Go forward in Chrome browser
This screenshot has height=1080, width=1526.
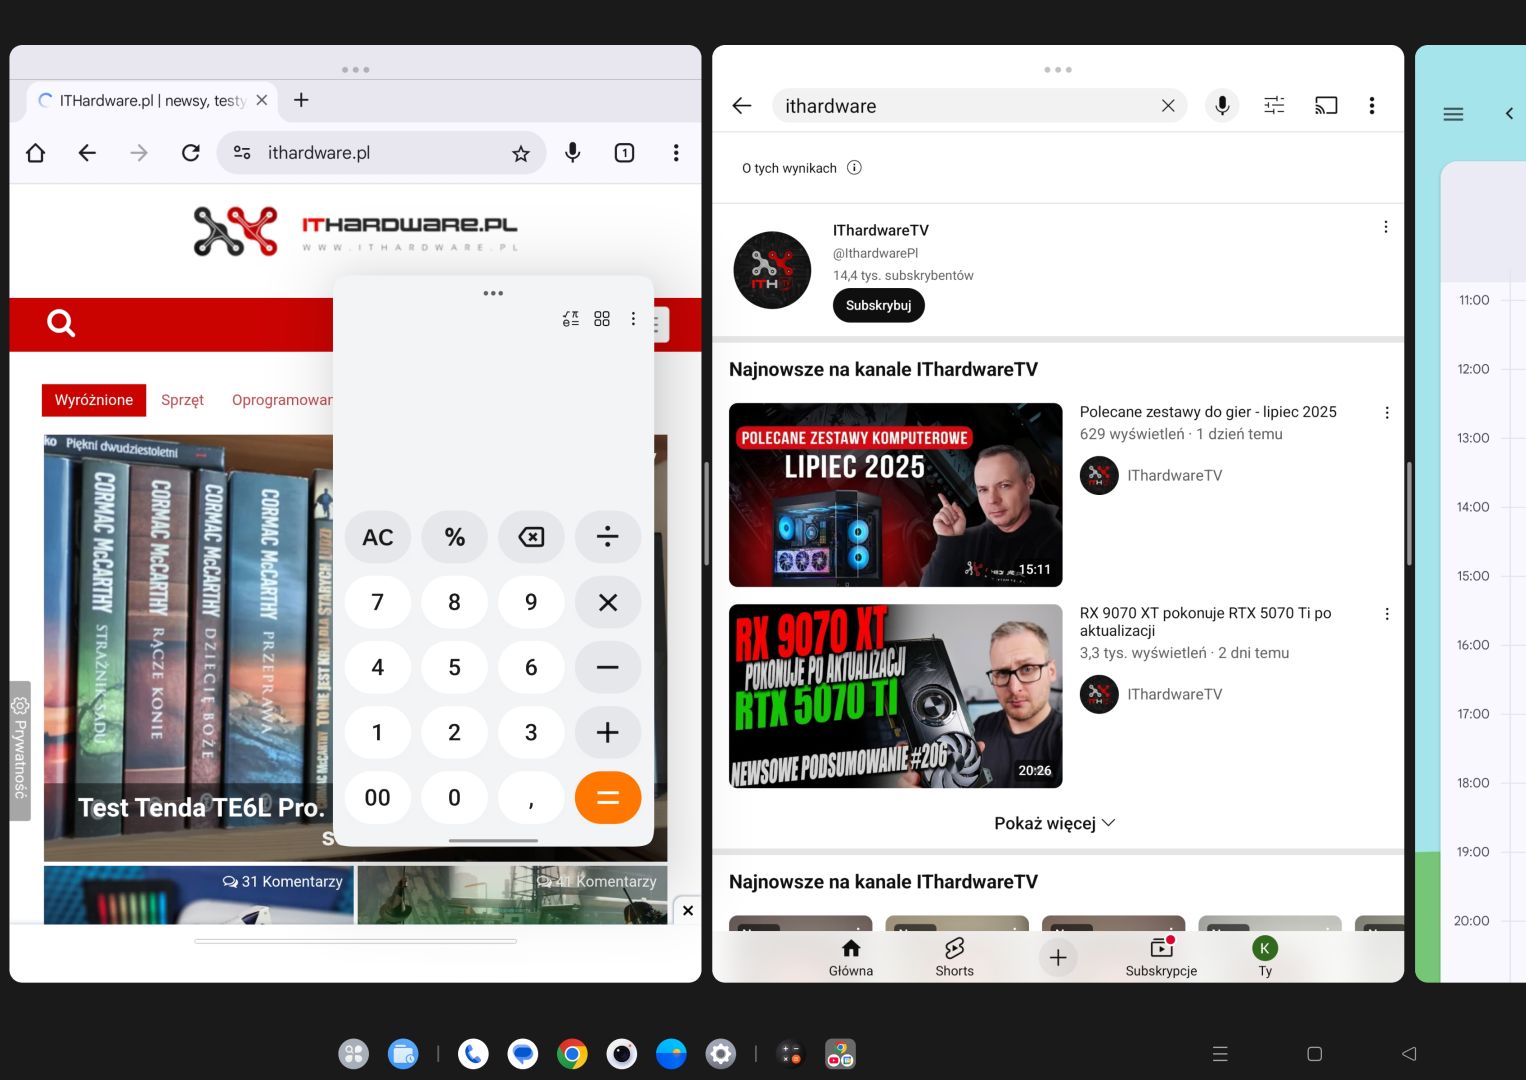pyautogui.click(x=139, y=153)
